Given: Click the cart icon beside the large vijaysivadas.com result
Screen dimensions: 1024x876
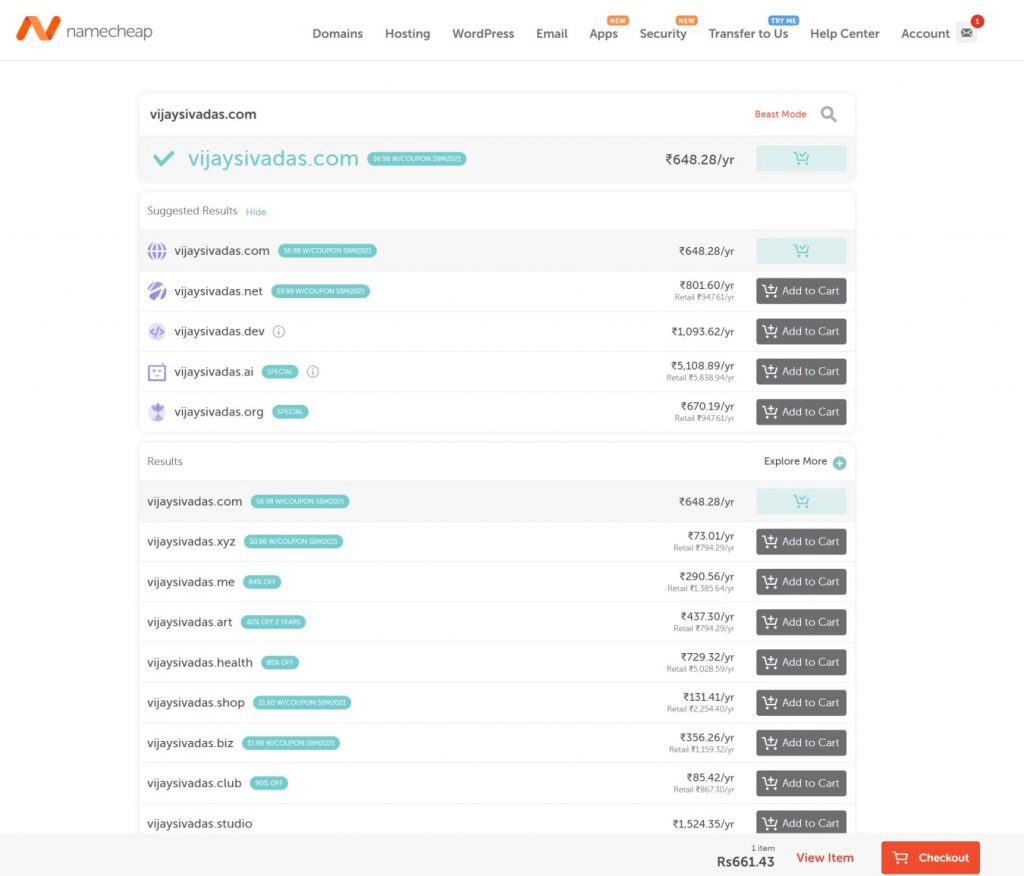Looking at the screenshot, I should click(x=801, y=159).
